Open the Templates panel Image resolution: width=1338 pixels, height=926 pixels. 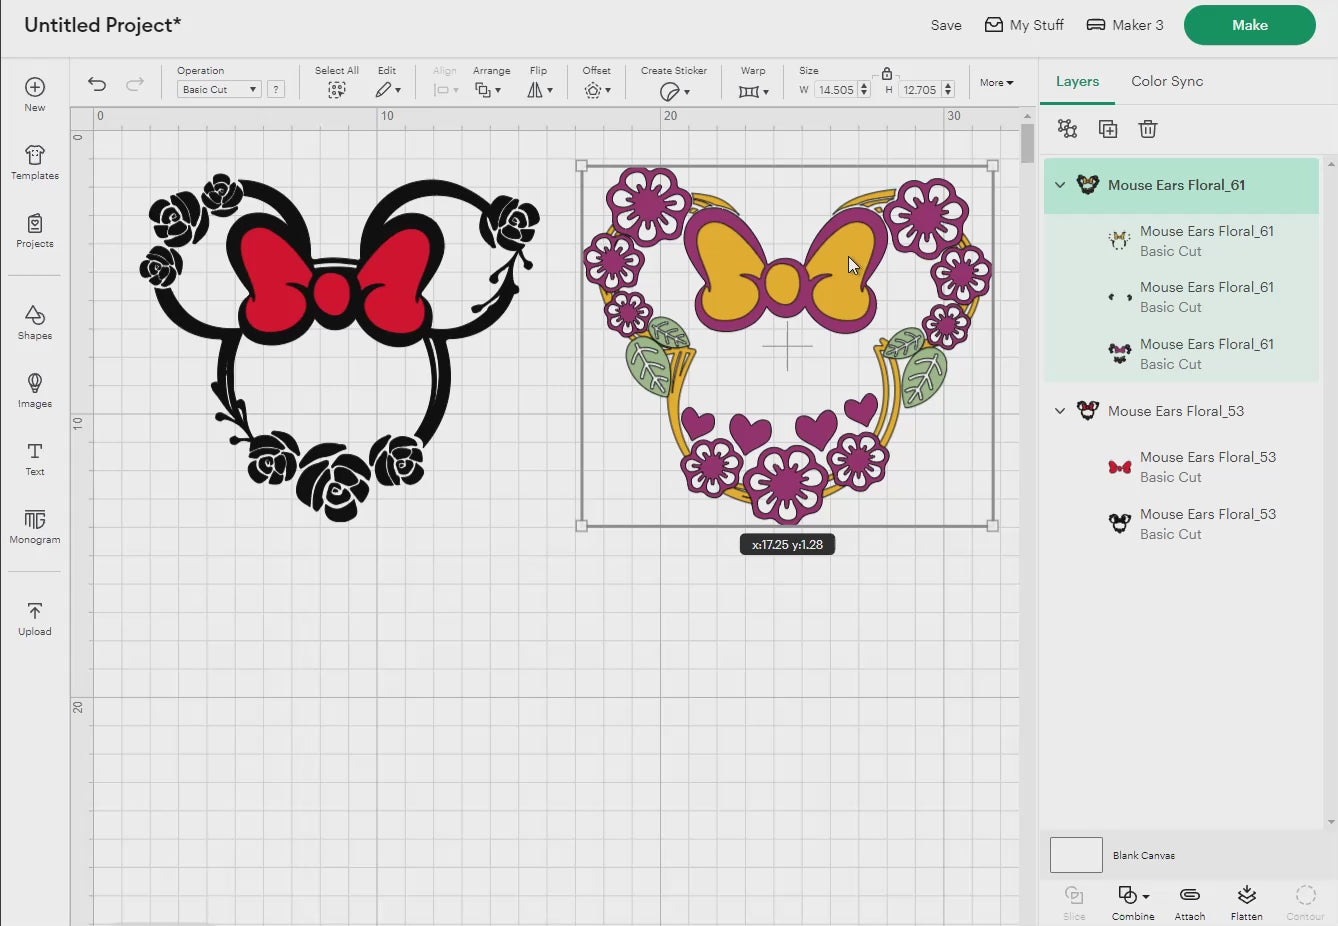point(35,162)
